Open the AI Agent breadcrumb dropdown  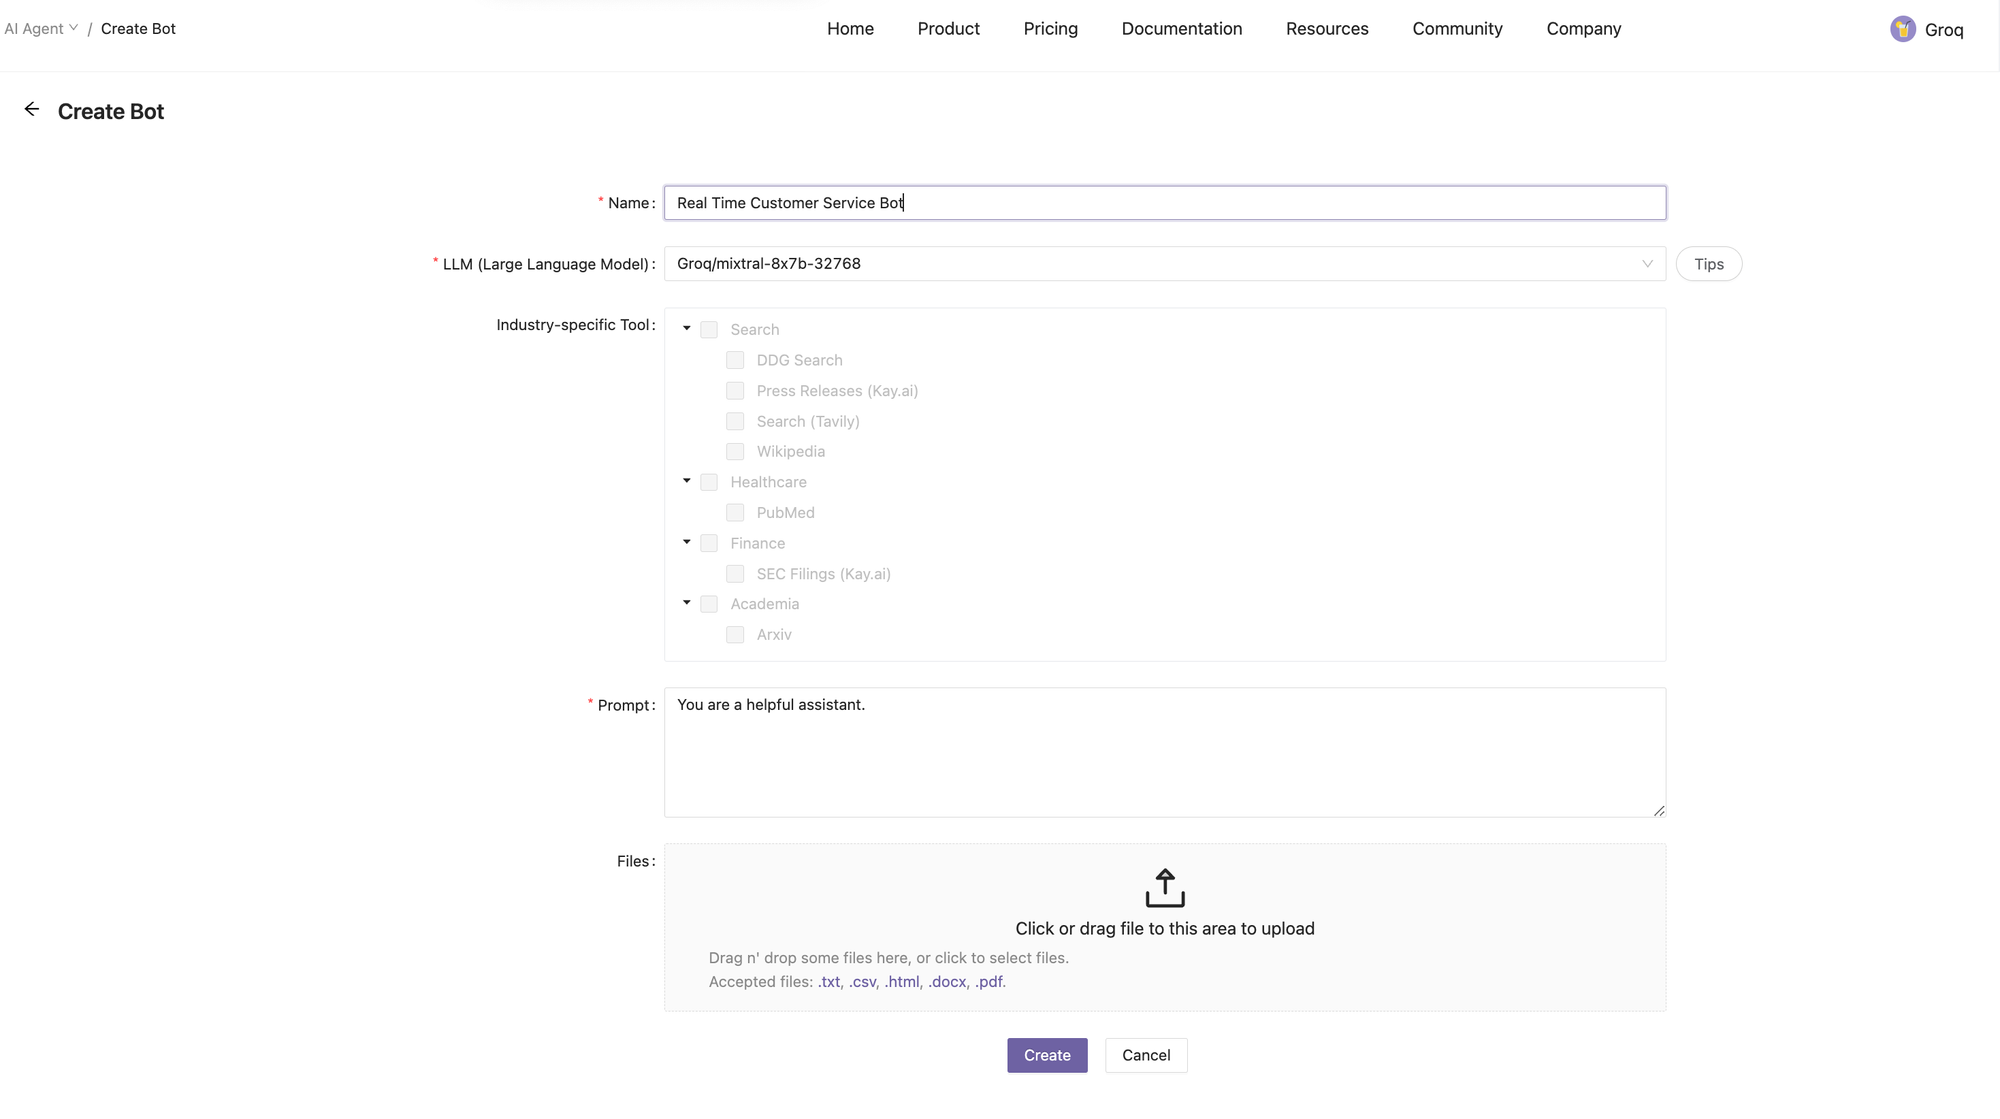[x=41, y=29]
